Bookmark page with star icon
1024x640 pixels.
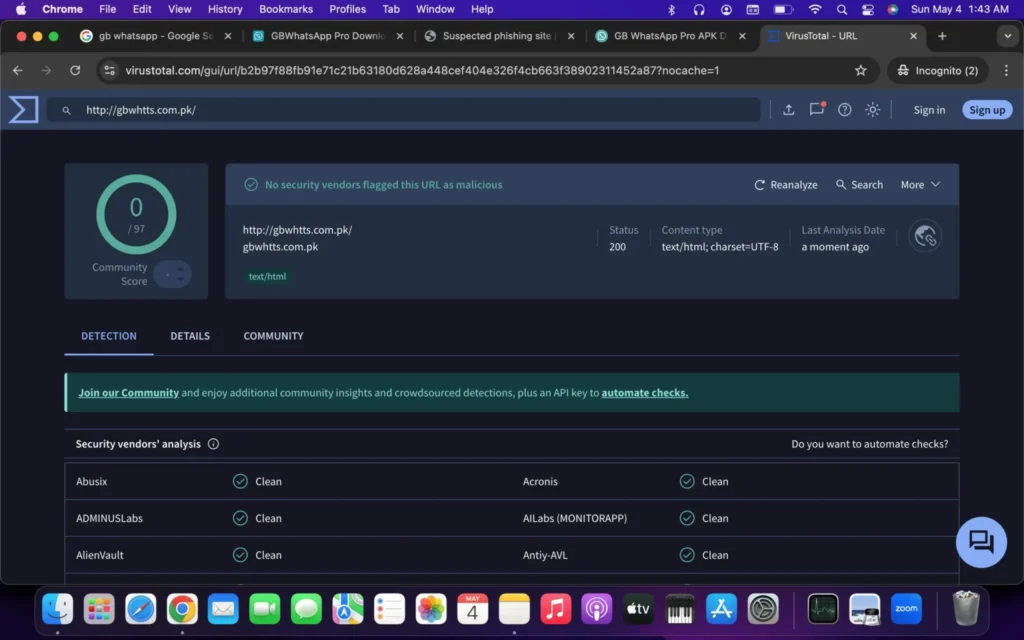tap(861, 71)
